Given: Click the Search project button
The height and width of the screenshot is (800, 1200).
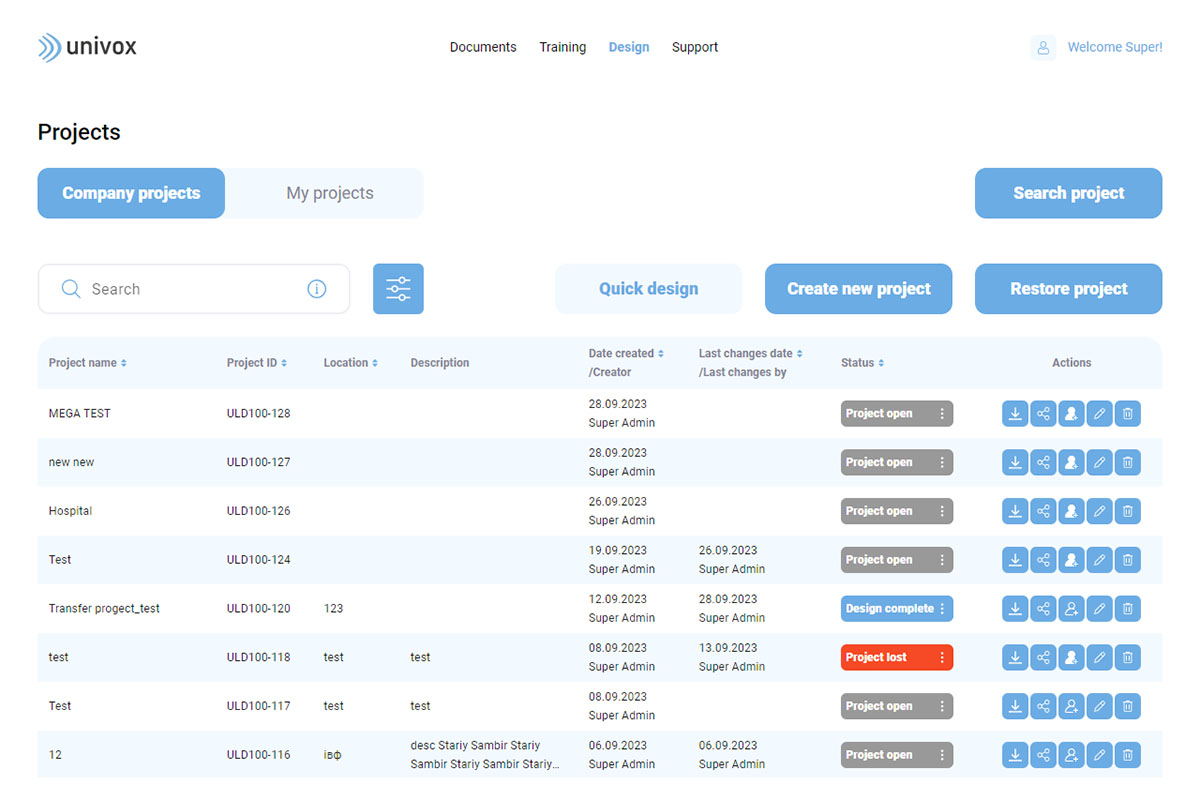Looking at the screenshot, I should (x=1069, y=193).
